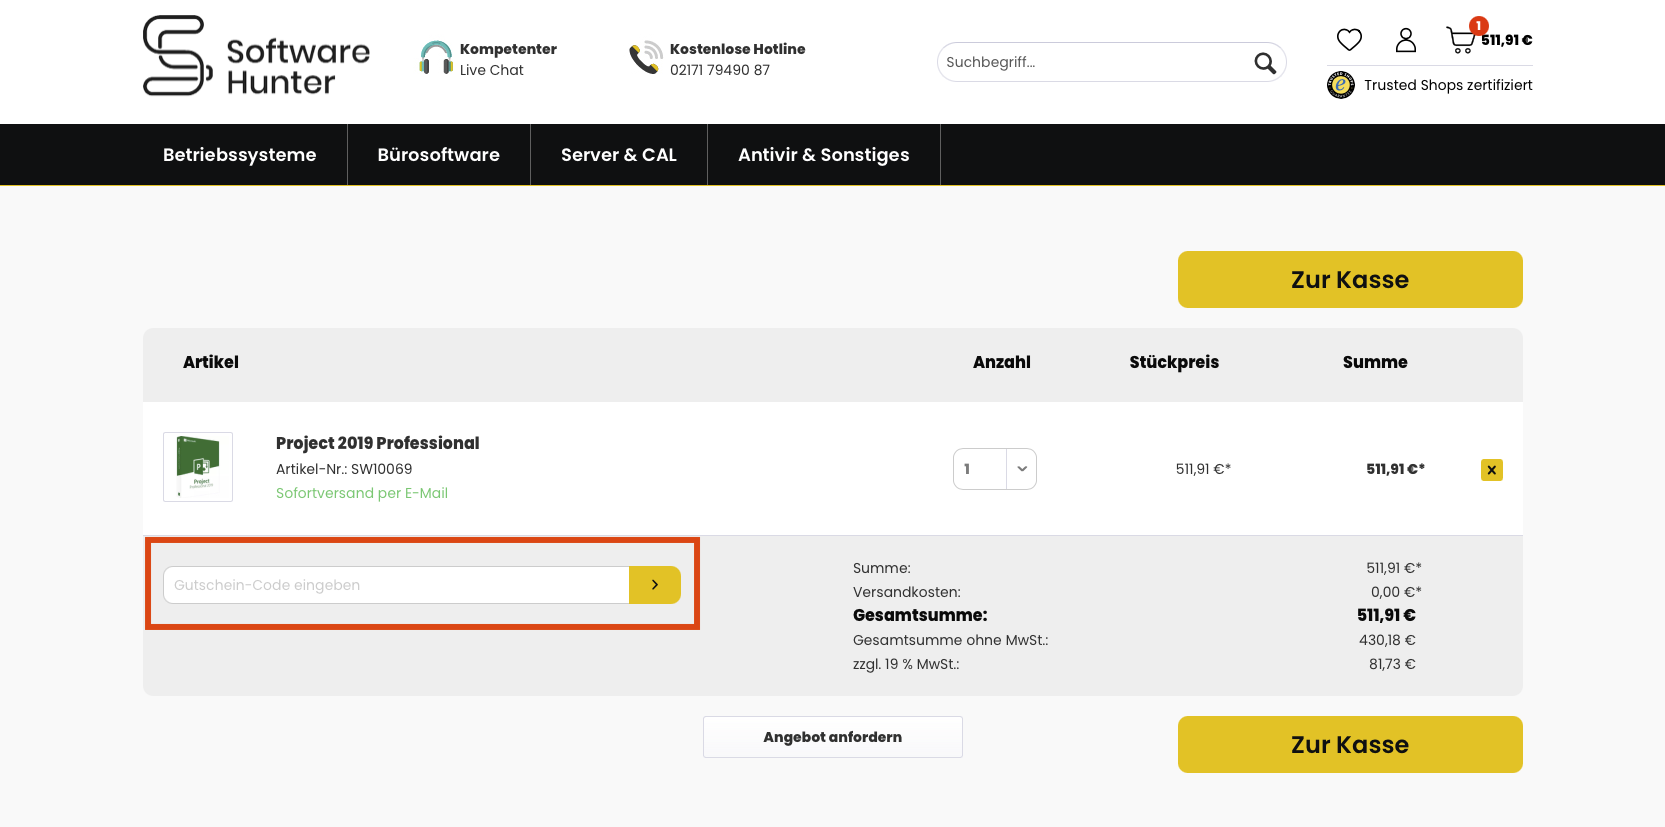The height and width of the screenshot is (827, 1665).
Task: Click the unit price 511,91 €* in item row
Action: pyautogui.click(x=1203, y=469)
